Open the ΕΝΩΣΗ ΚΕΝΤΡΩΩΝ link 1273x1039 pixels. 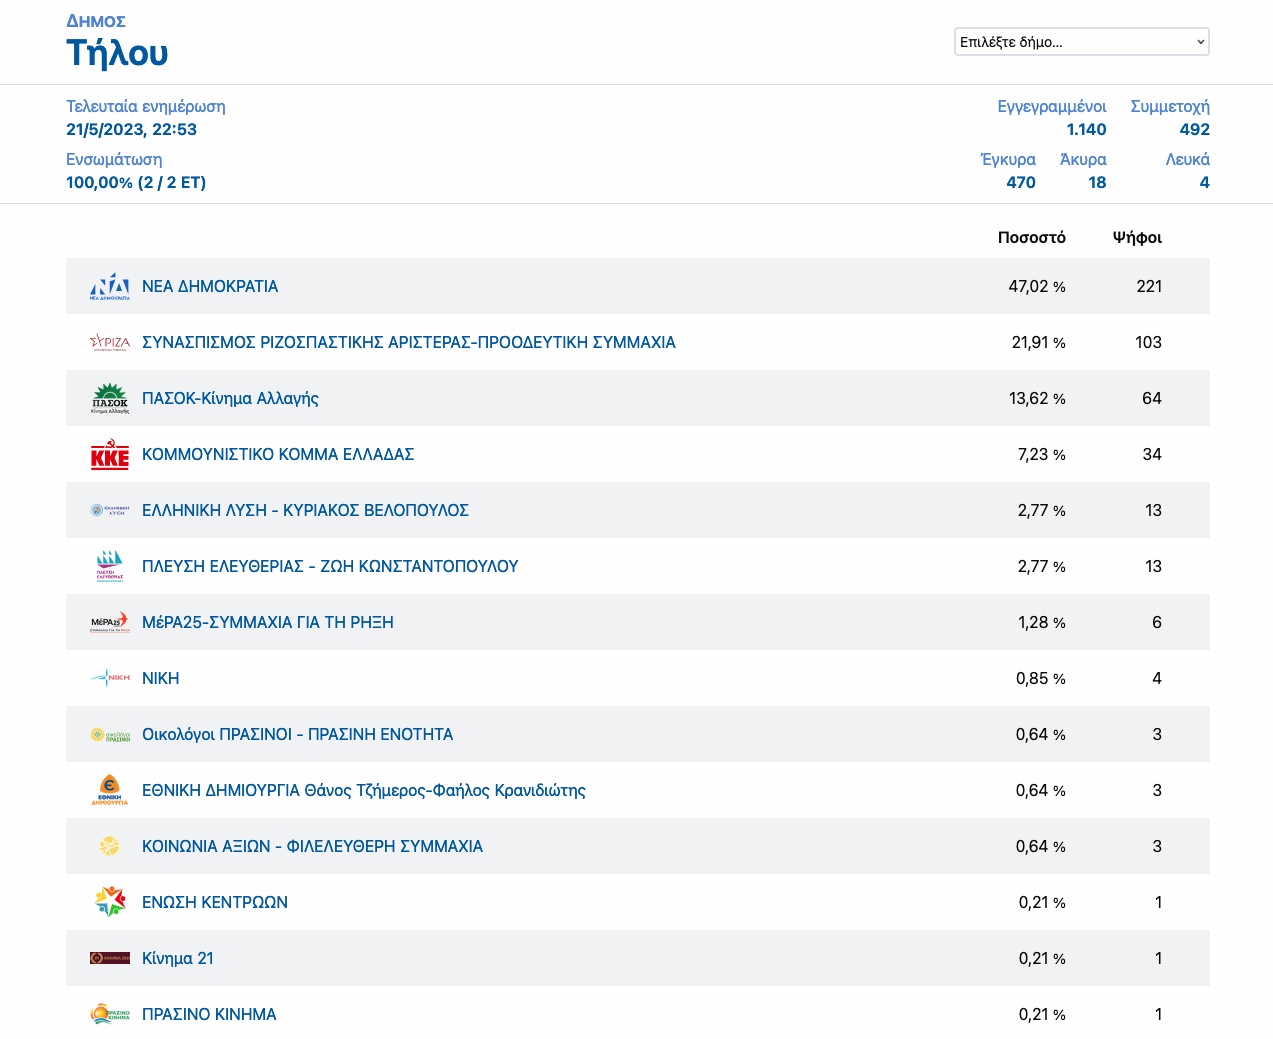[215, 902]
